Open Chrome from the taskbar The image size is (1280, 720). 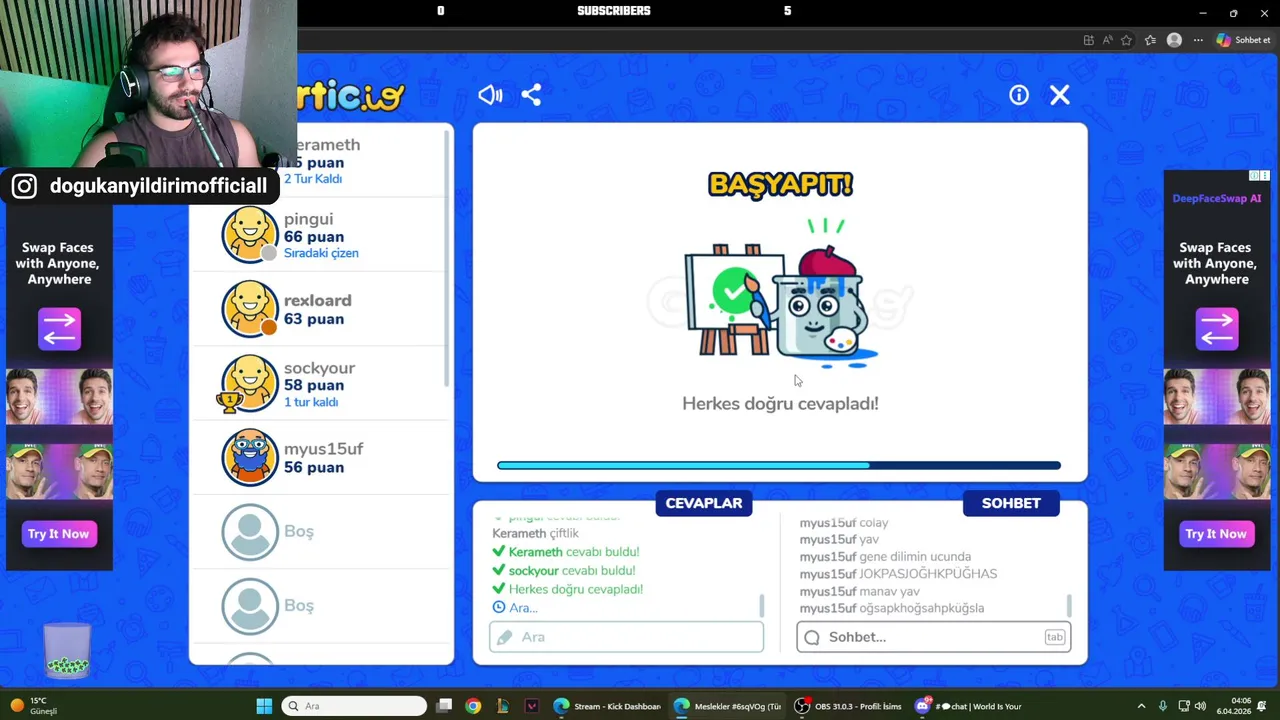coord(473,706)
